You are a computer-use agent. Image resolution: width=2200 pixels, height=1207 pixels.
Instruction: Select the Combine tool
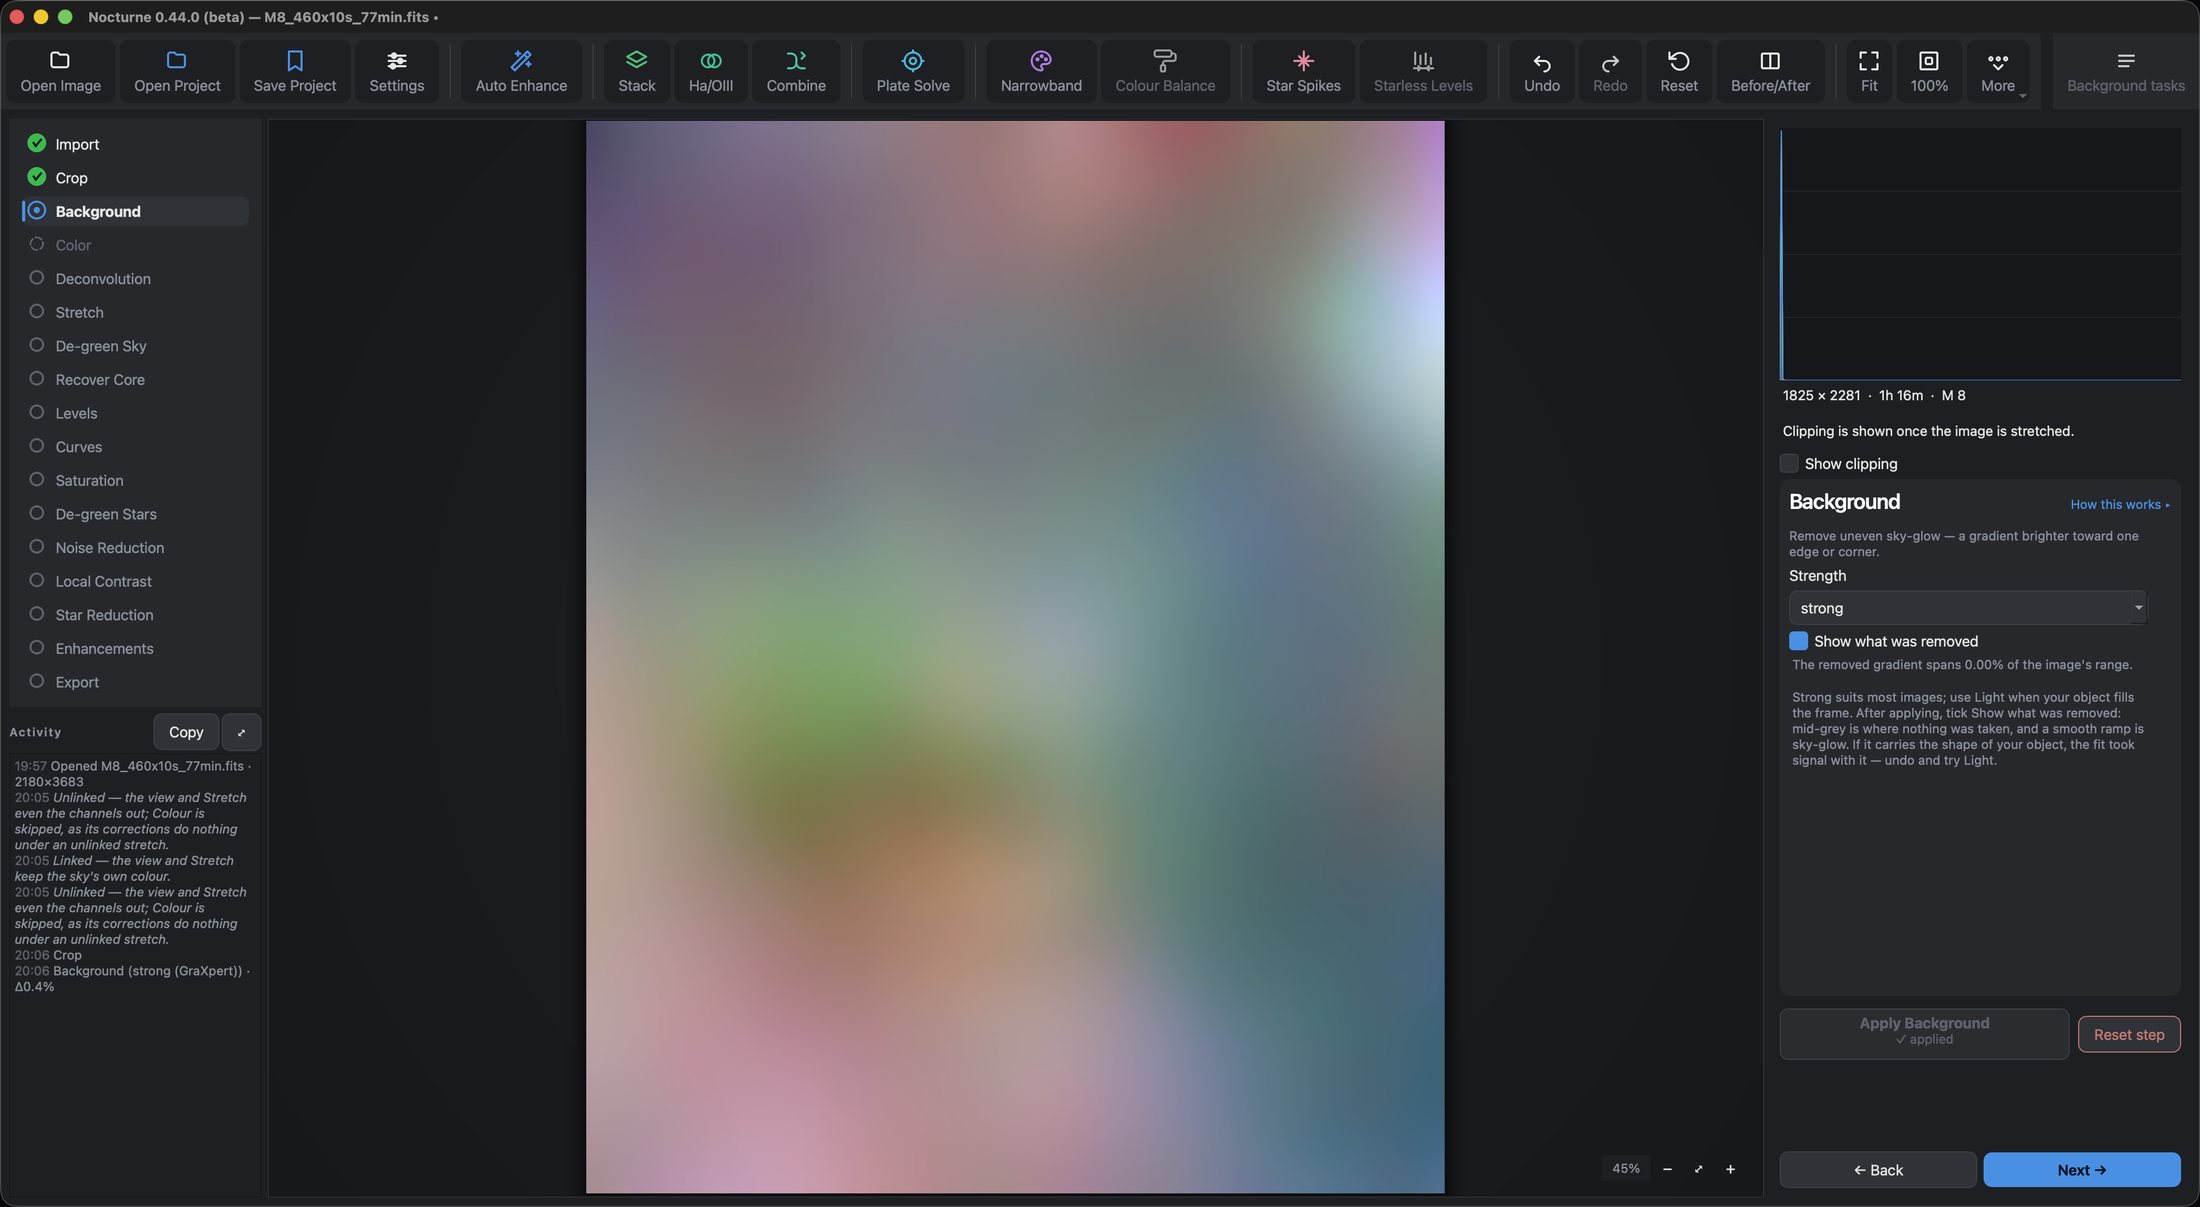796,71
